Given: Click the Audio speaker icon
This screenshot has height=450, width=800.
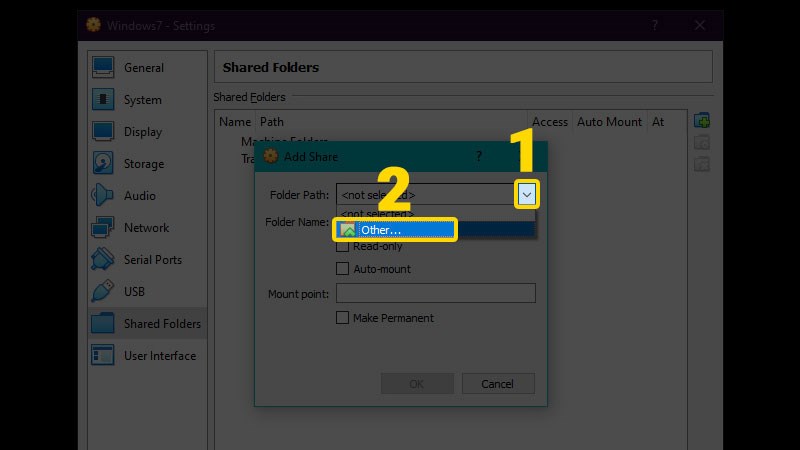Looking at the screenshot, I should click(x=103, y=195).
